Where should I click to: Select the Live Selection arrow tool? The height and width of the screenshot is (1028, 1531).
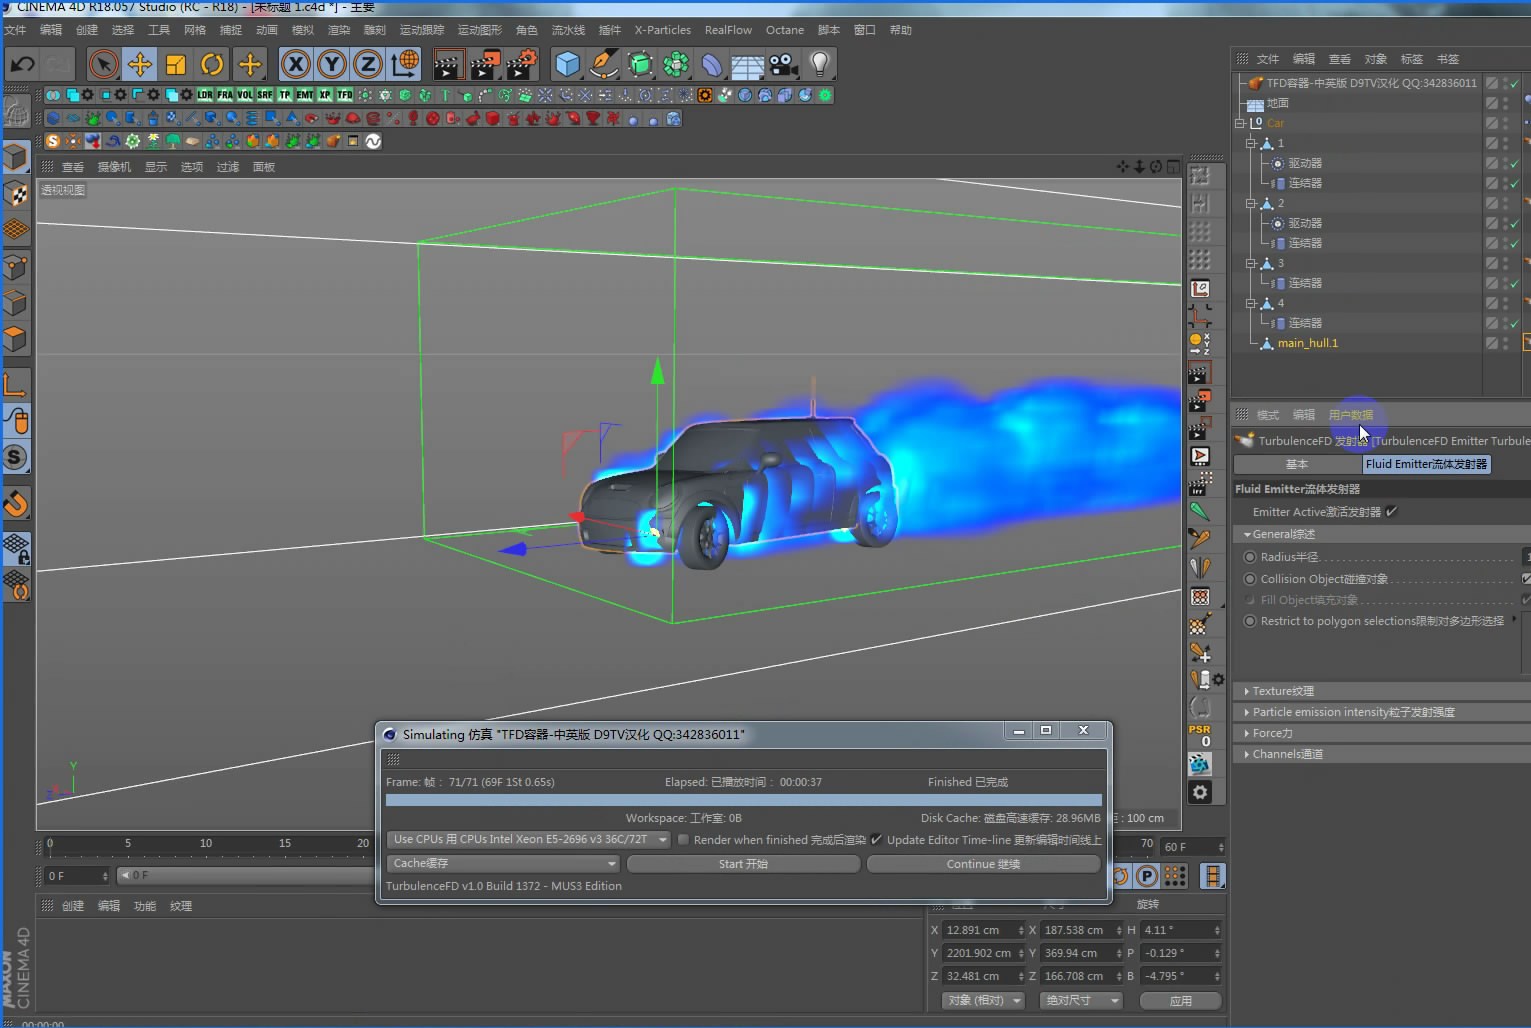[x=103, y=65]
